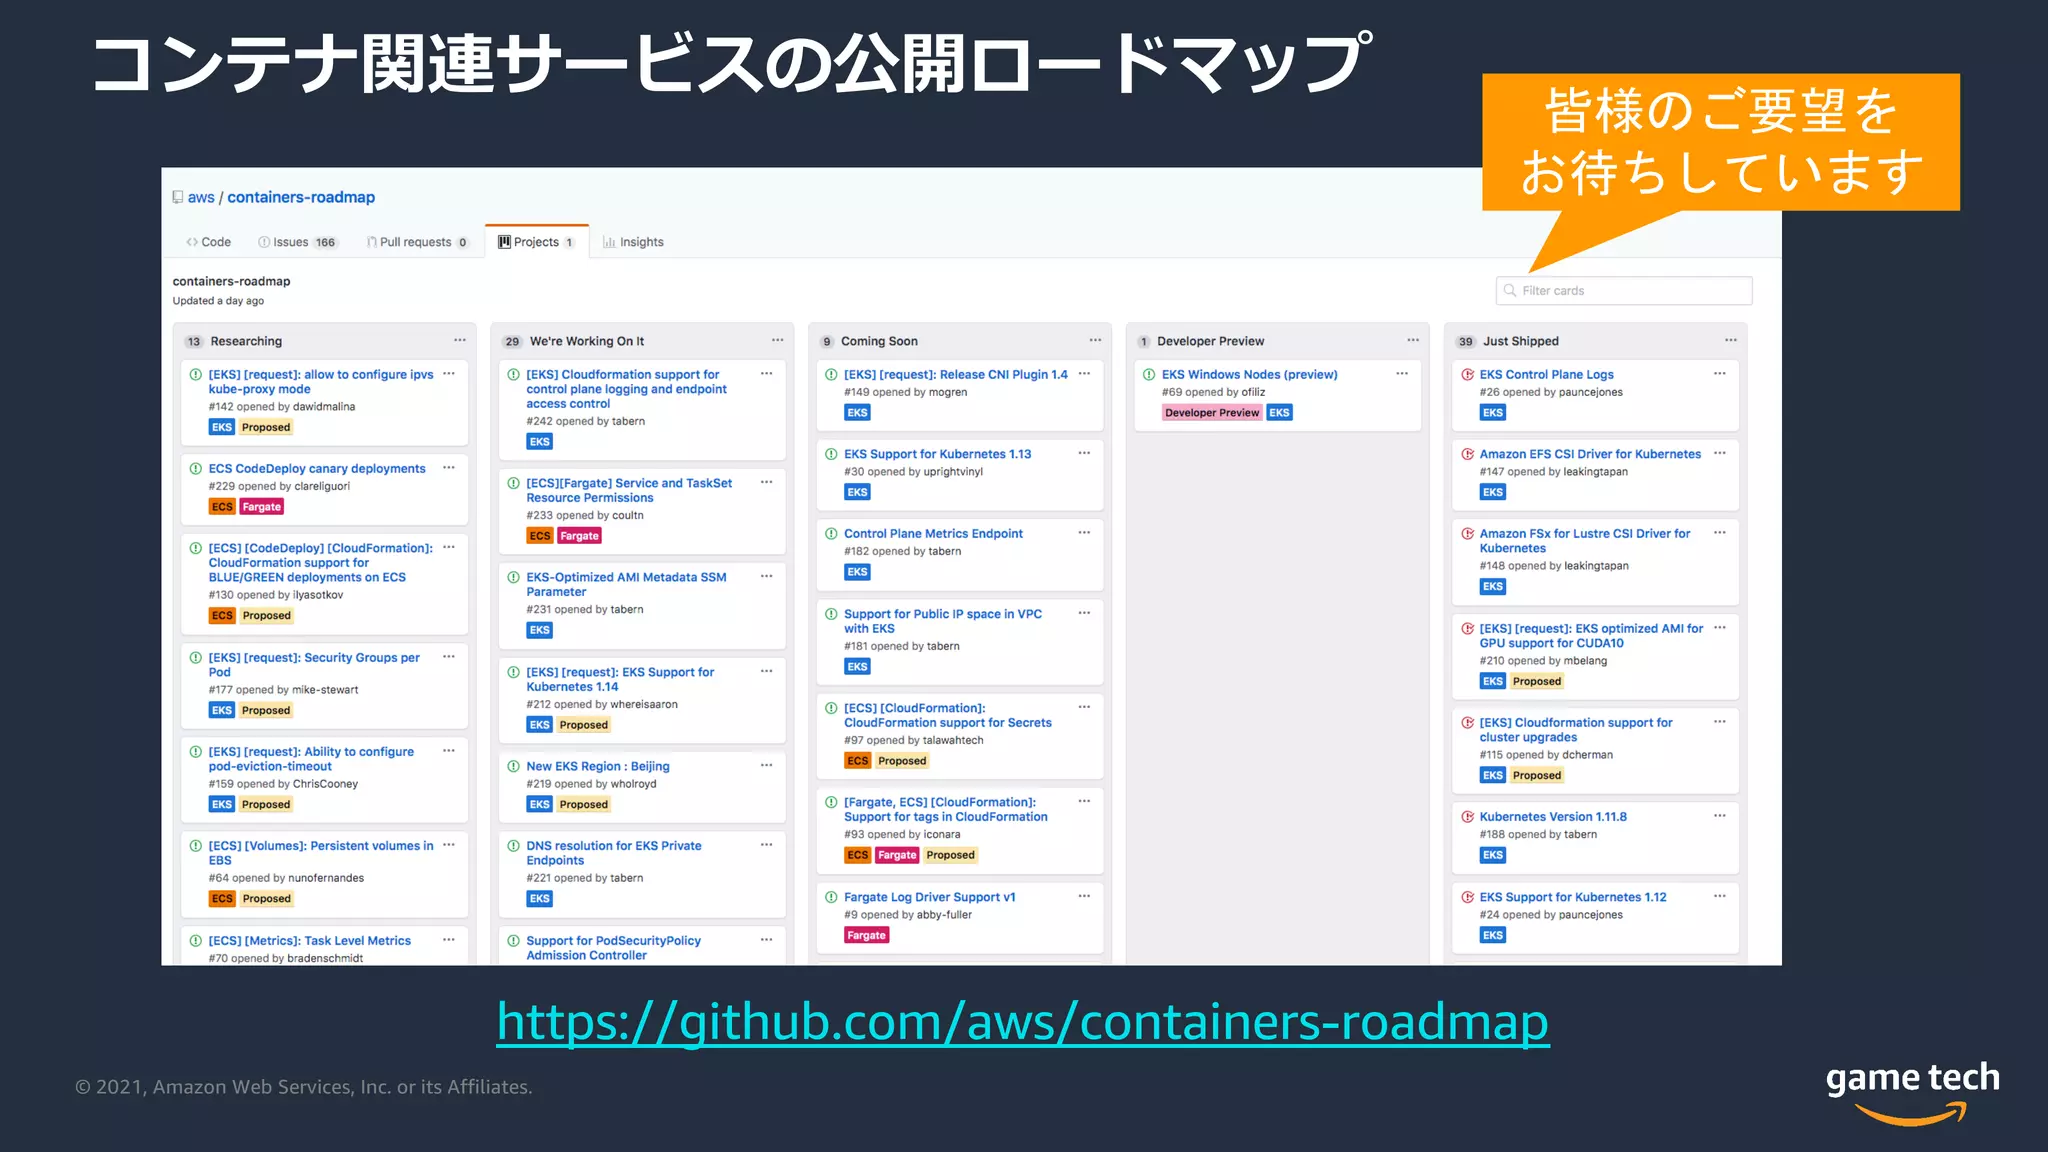Click the aws owner link
2048x1152 pixels.
click(201, 197)
